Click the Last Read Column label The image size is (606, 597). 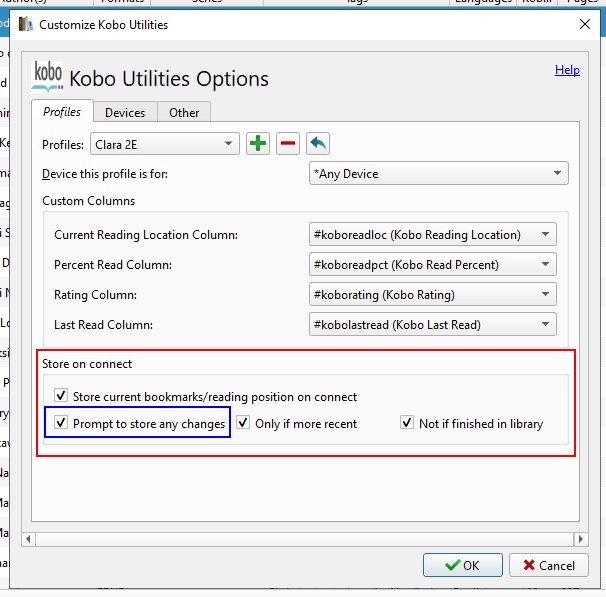(x=104, y=325)
